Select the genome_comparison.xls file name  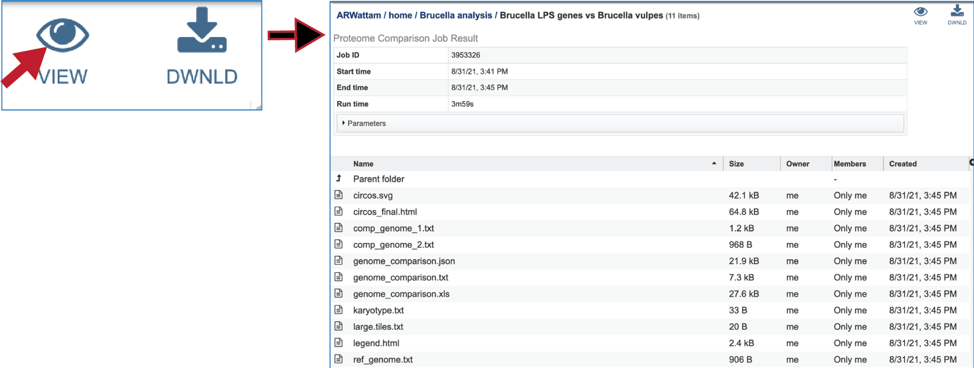click(x=401, y=293)
